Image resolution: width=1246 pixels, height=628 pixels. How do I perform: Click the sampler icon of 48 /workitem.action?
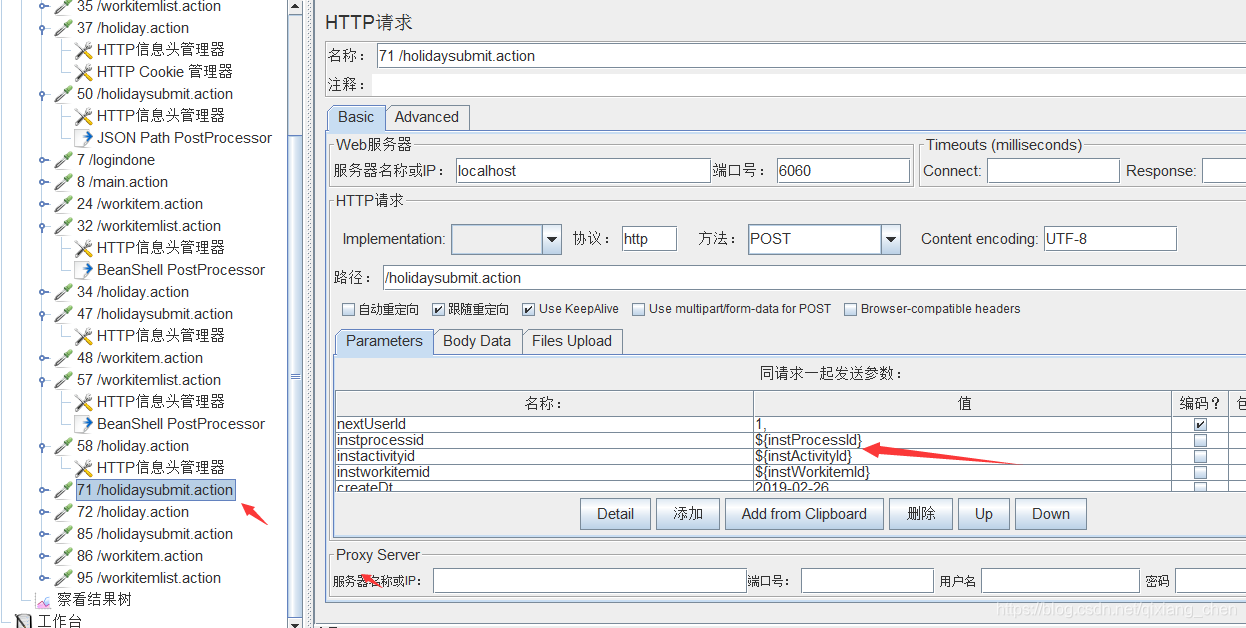[x=64, y=358]
